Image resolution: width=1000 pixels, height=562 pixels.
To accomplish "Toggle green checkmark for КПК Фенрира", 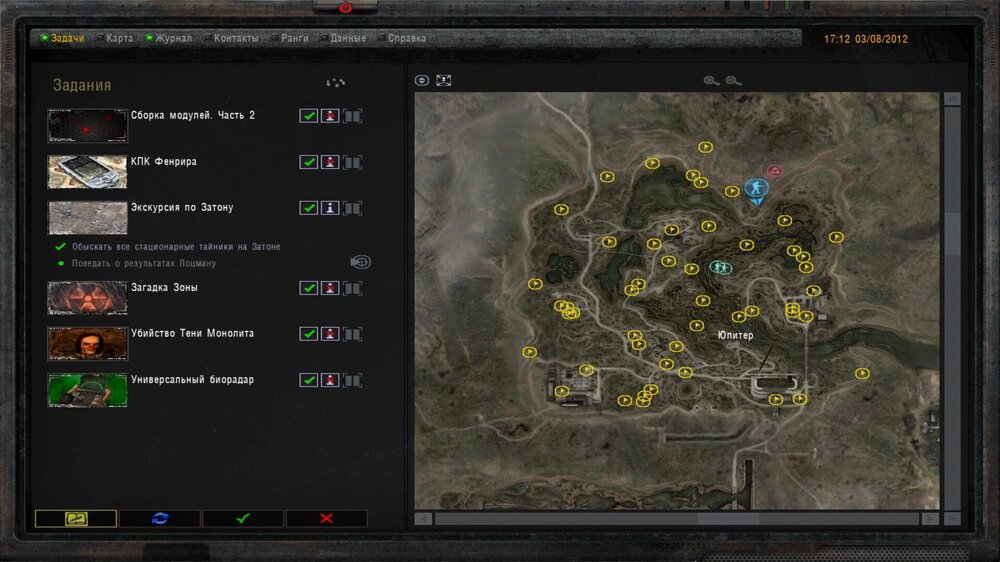I will point(309,162).
